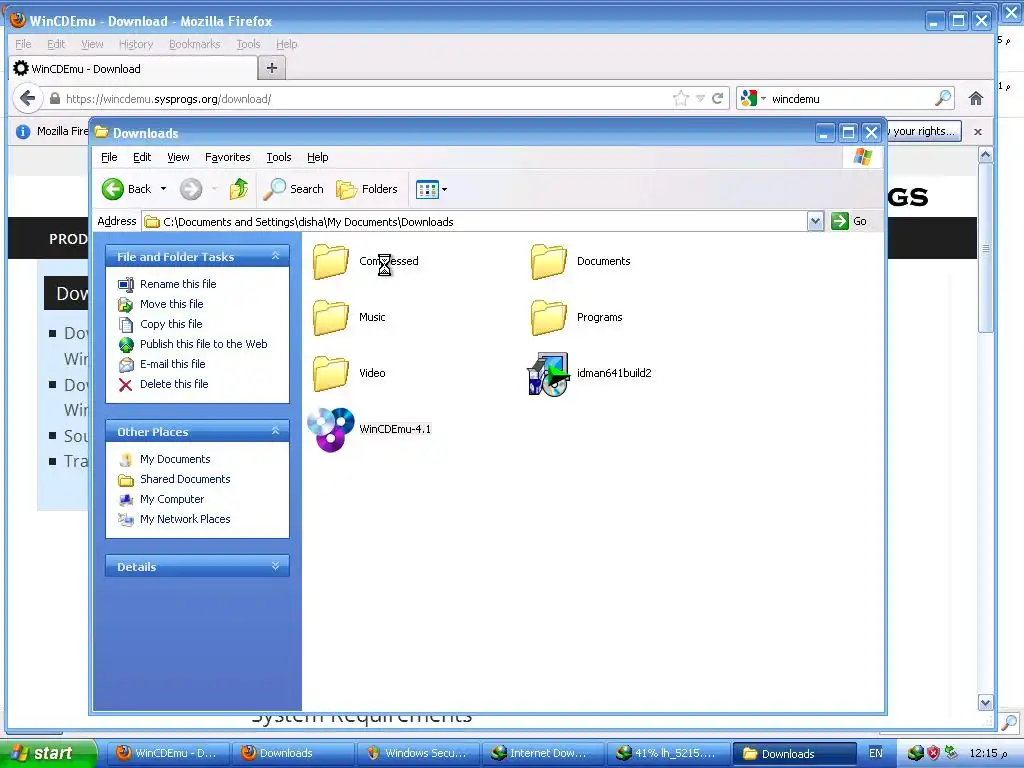This screenshot has height=768, width=1024.
Task: Go up one folder level
Action: [x=239, y=189]
